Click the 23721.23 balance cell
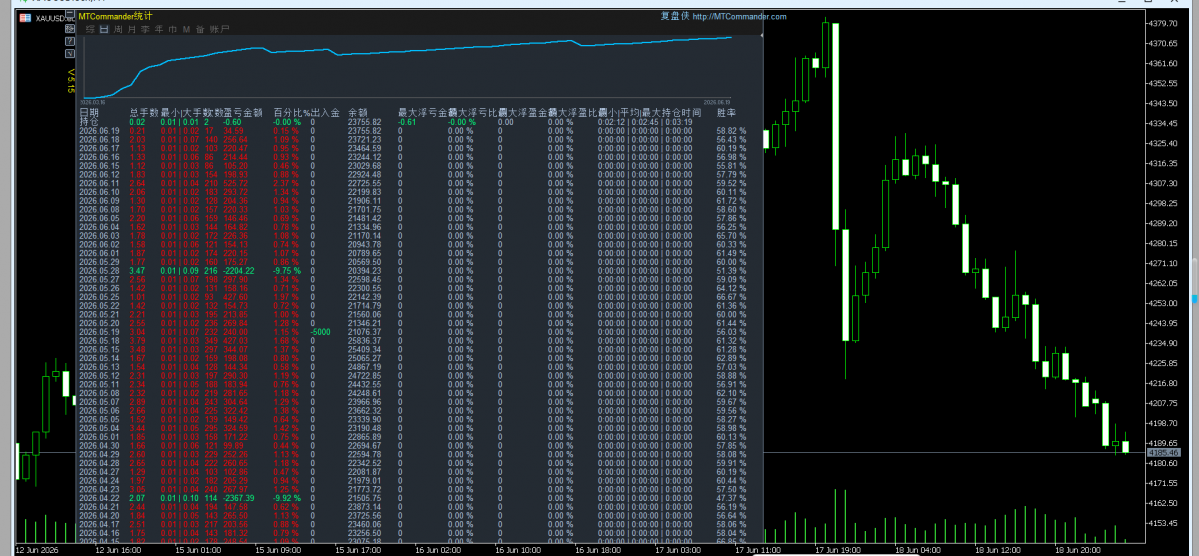1199x556 pixels. pyautogui.click(x=364, y=139)
